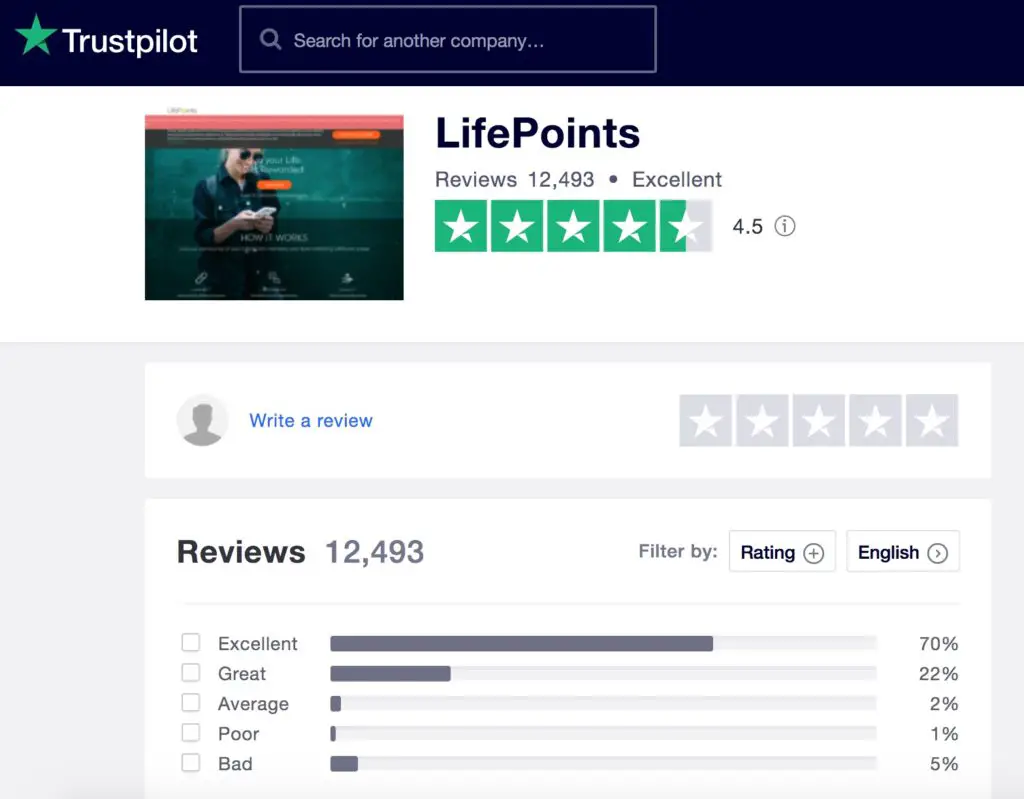Click the 1% percentage value
Screen dimensions: 1024x799
pos(944,734)
